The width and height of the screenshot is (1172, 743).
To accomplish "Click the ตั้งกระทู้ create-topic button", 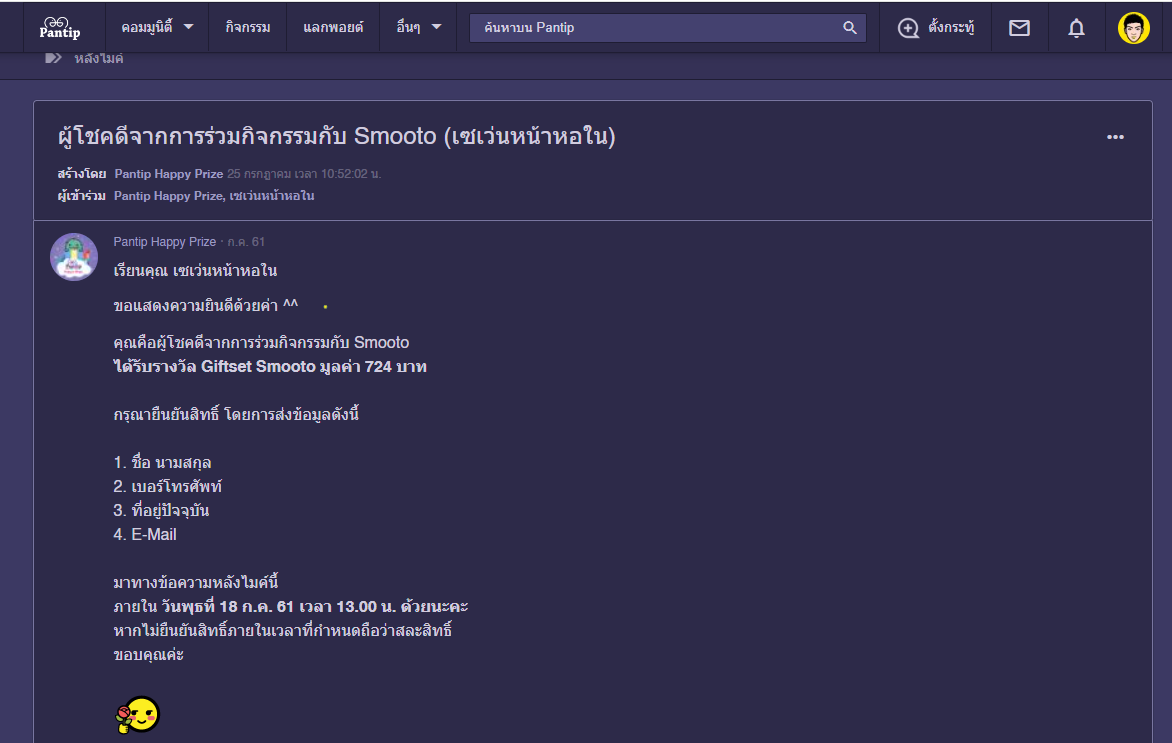I will (936, 28).
